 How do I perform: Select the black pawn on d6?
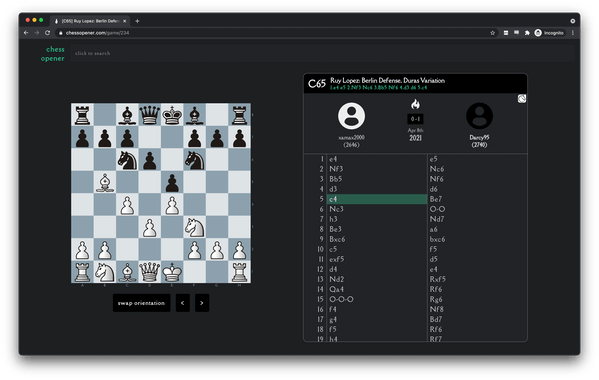150,160
